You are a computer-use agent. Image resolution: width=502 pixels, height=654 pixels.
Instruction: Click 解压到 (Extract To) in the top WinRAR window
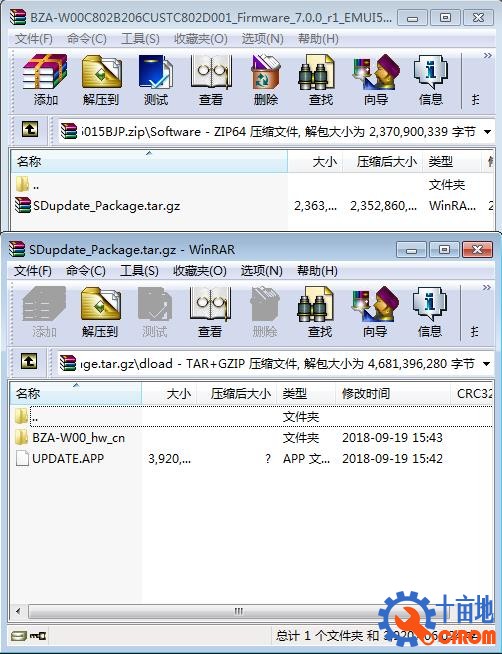(101, 79)
